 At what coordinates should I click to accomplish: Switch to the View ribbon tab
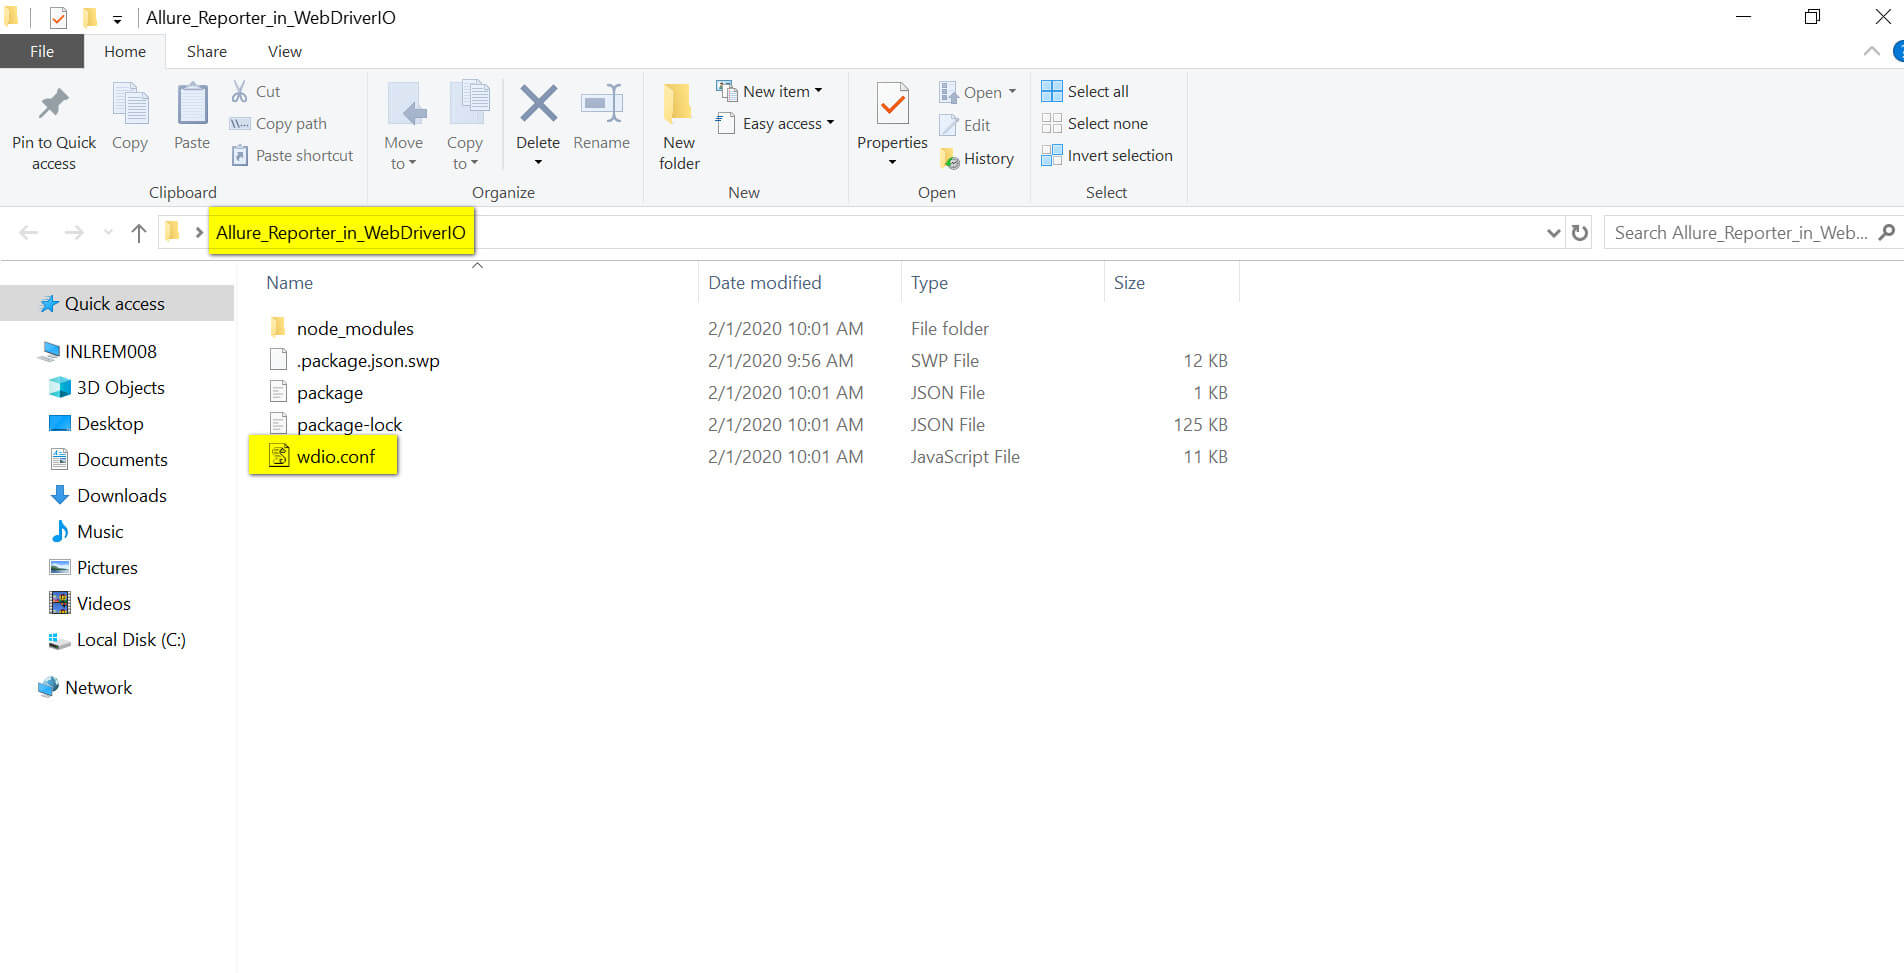pos(284,51)
